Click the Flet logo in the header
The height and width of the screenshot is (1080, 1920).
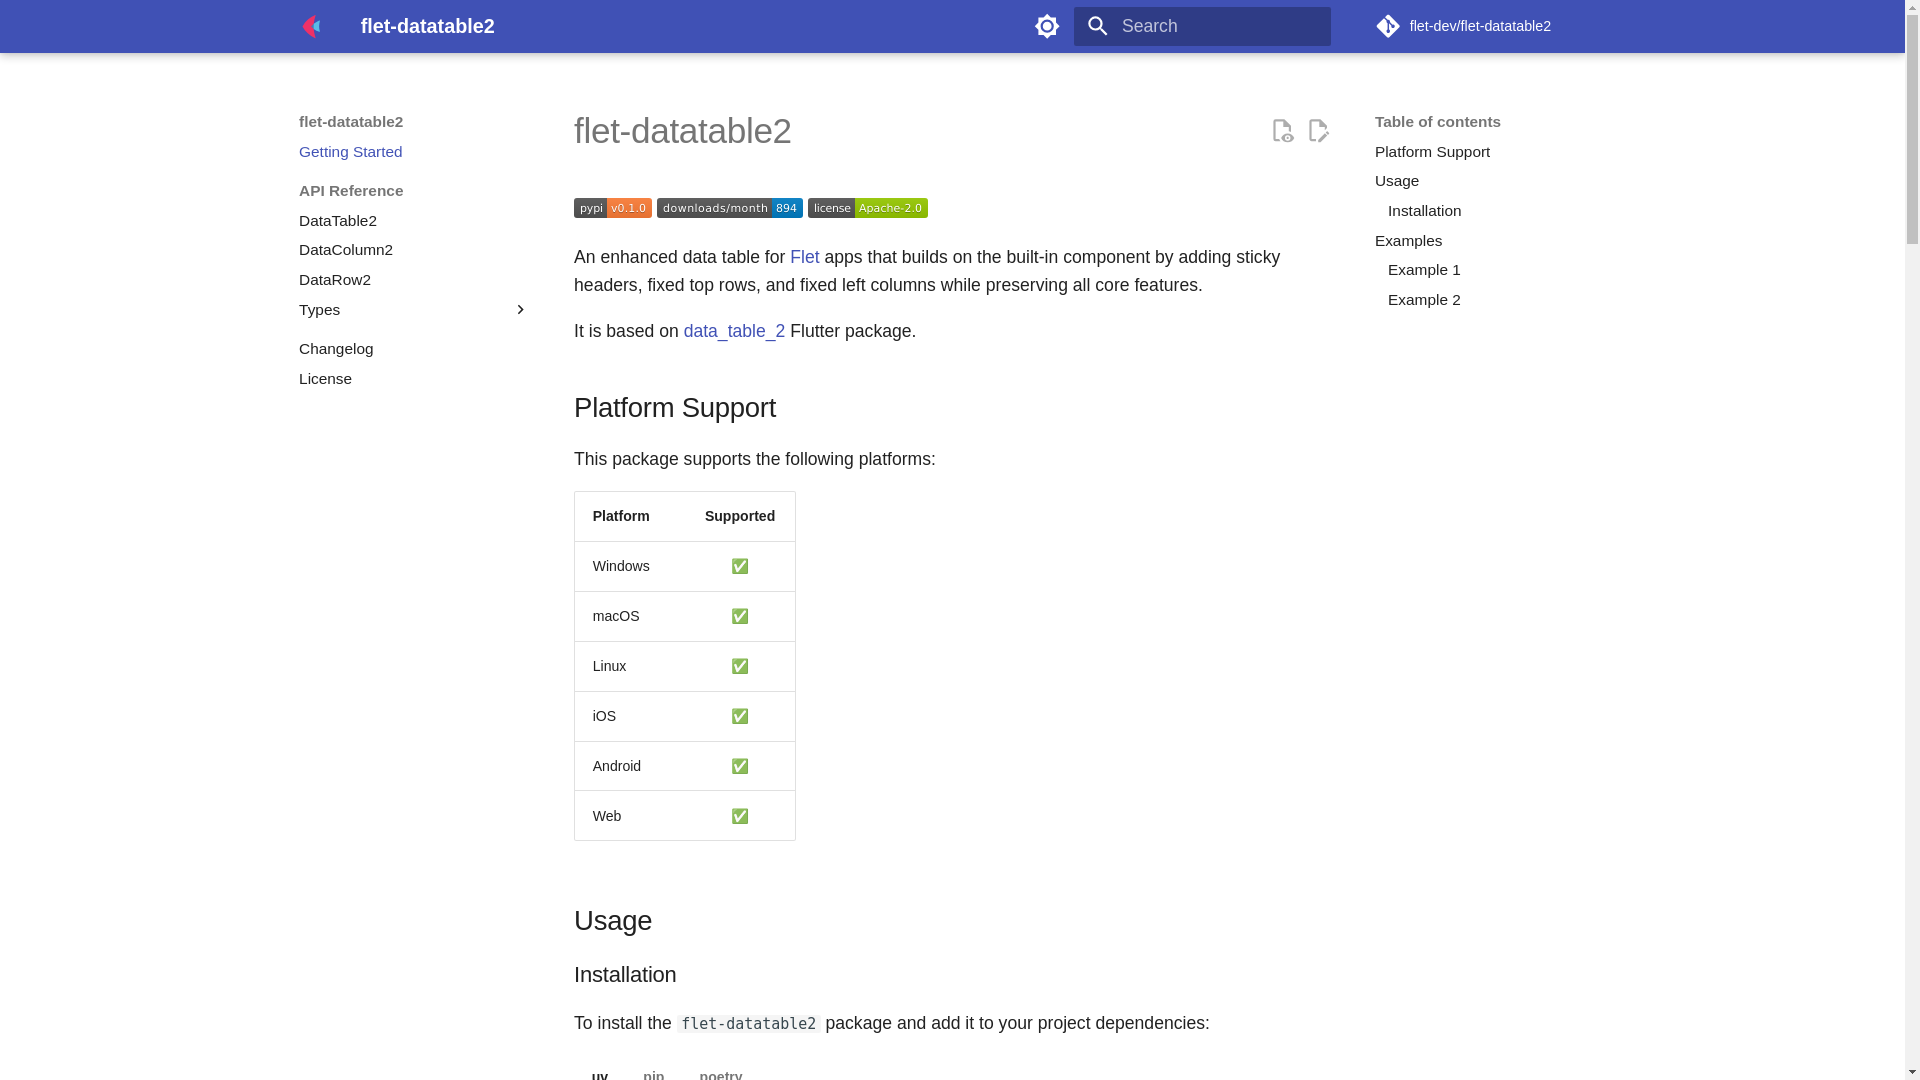(x=312, y=26)
